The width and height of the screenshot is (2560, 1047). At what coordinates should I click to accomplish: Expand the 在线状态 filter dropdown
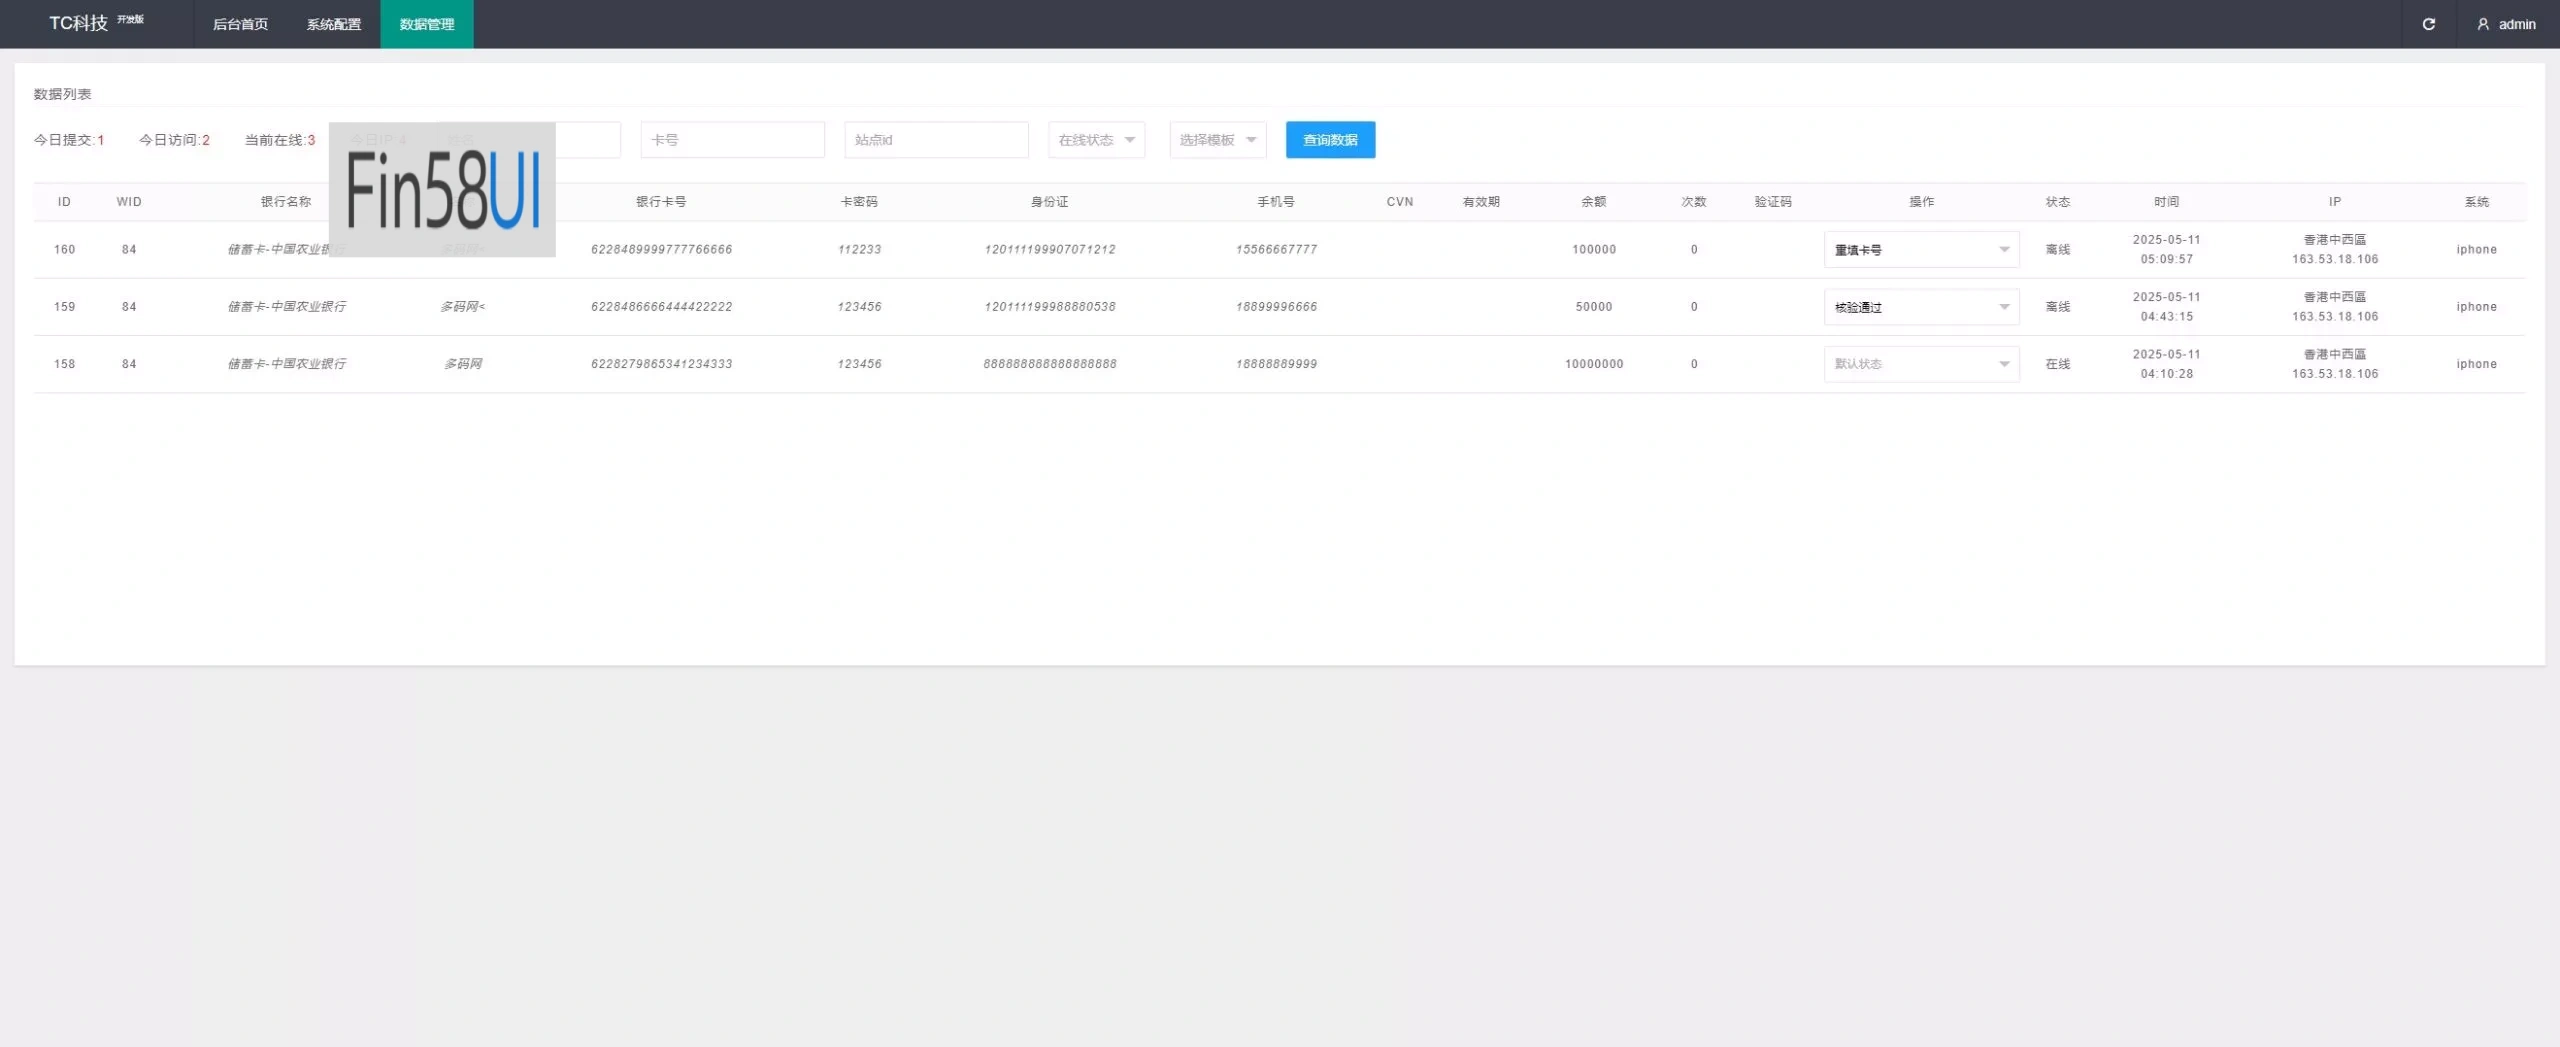(x=1096, y=140)
